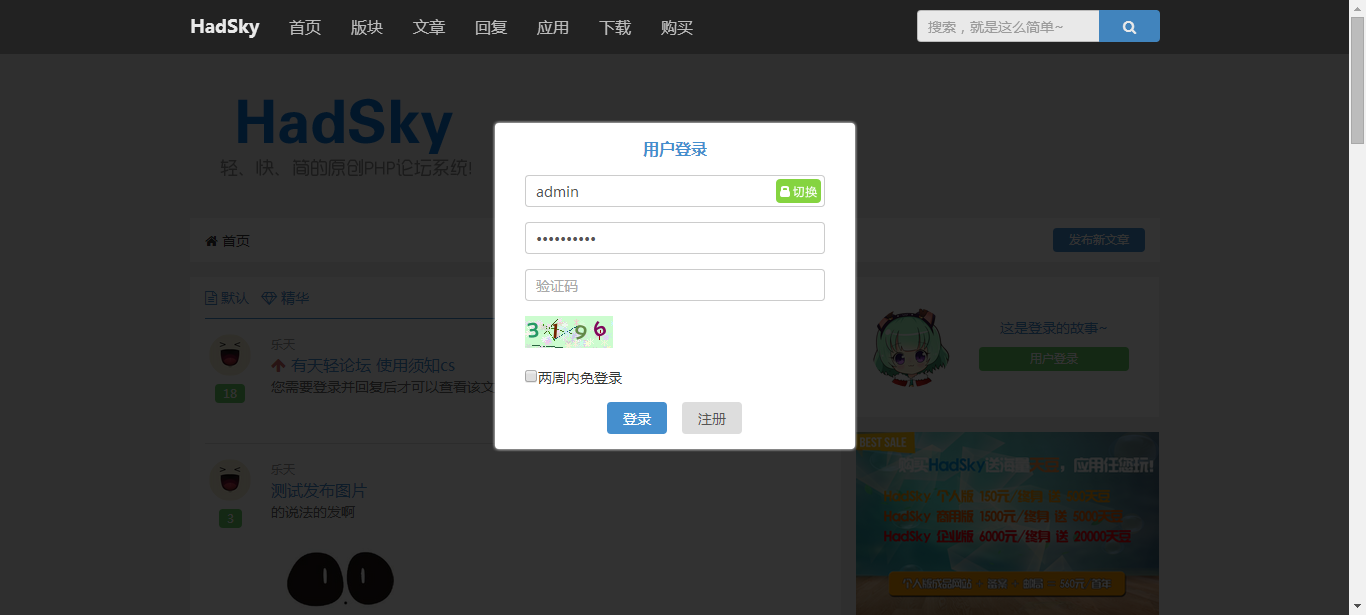The image size is (1366, 615).
Task: Tick the 两周内免登录 checkbox
Action: coord(531,377)
